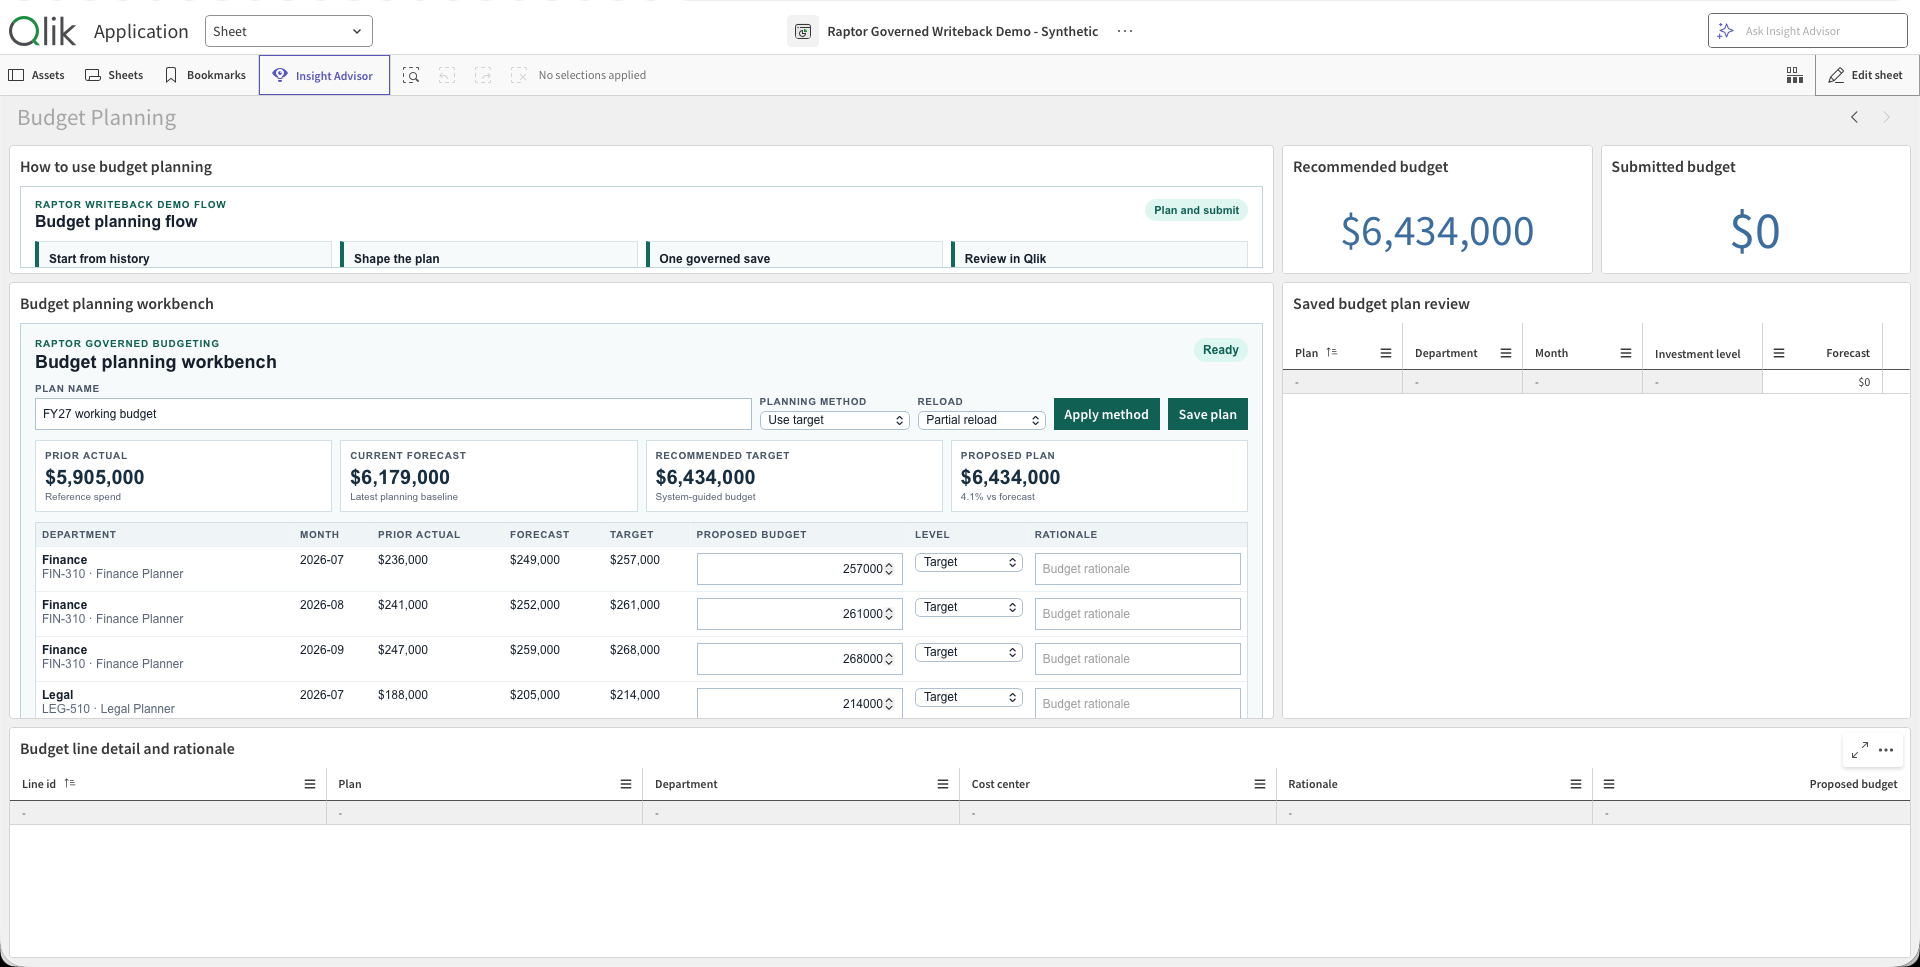Click the Ask Insight Advisor search field
Screen dimensions: 1920x967
click(1808, 31)
